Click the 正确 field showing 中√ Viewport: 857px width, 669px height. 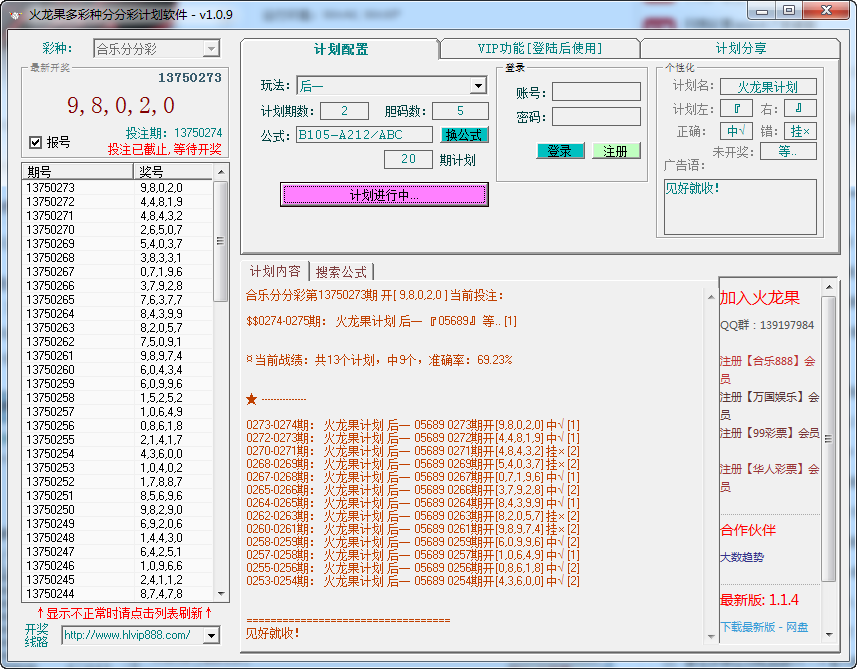pyautogui.click(x=736, y=131)
